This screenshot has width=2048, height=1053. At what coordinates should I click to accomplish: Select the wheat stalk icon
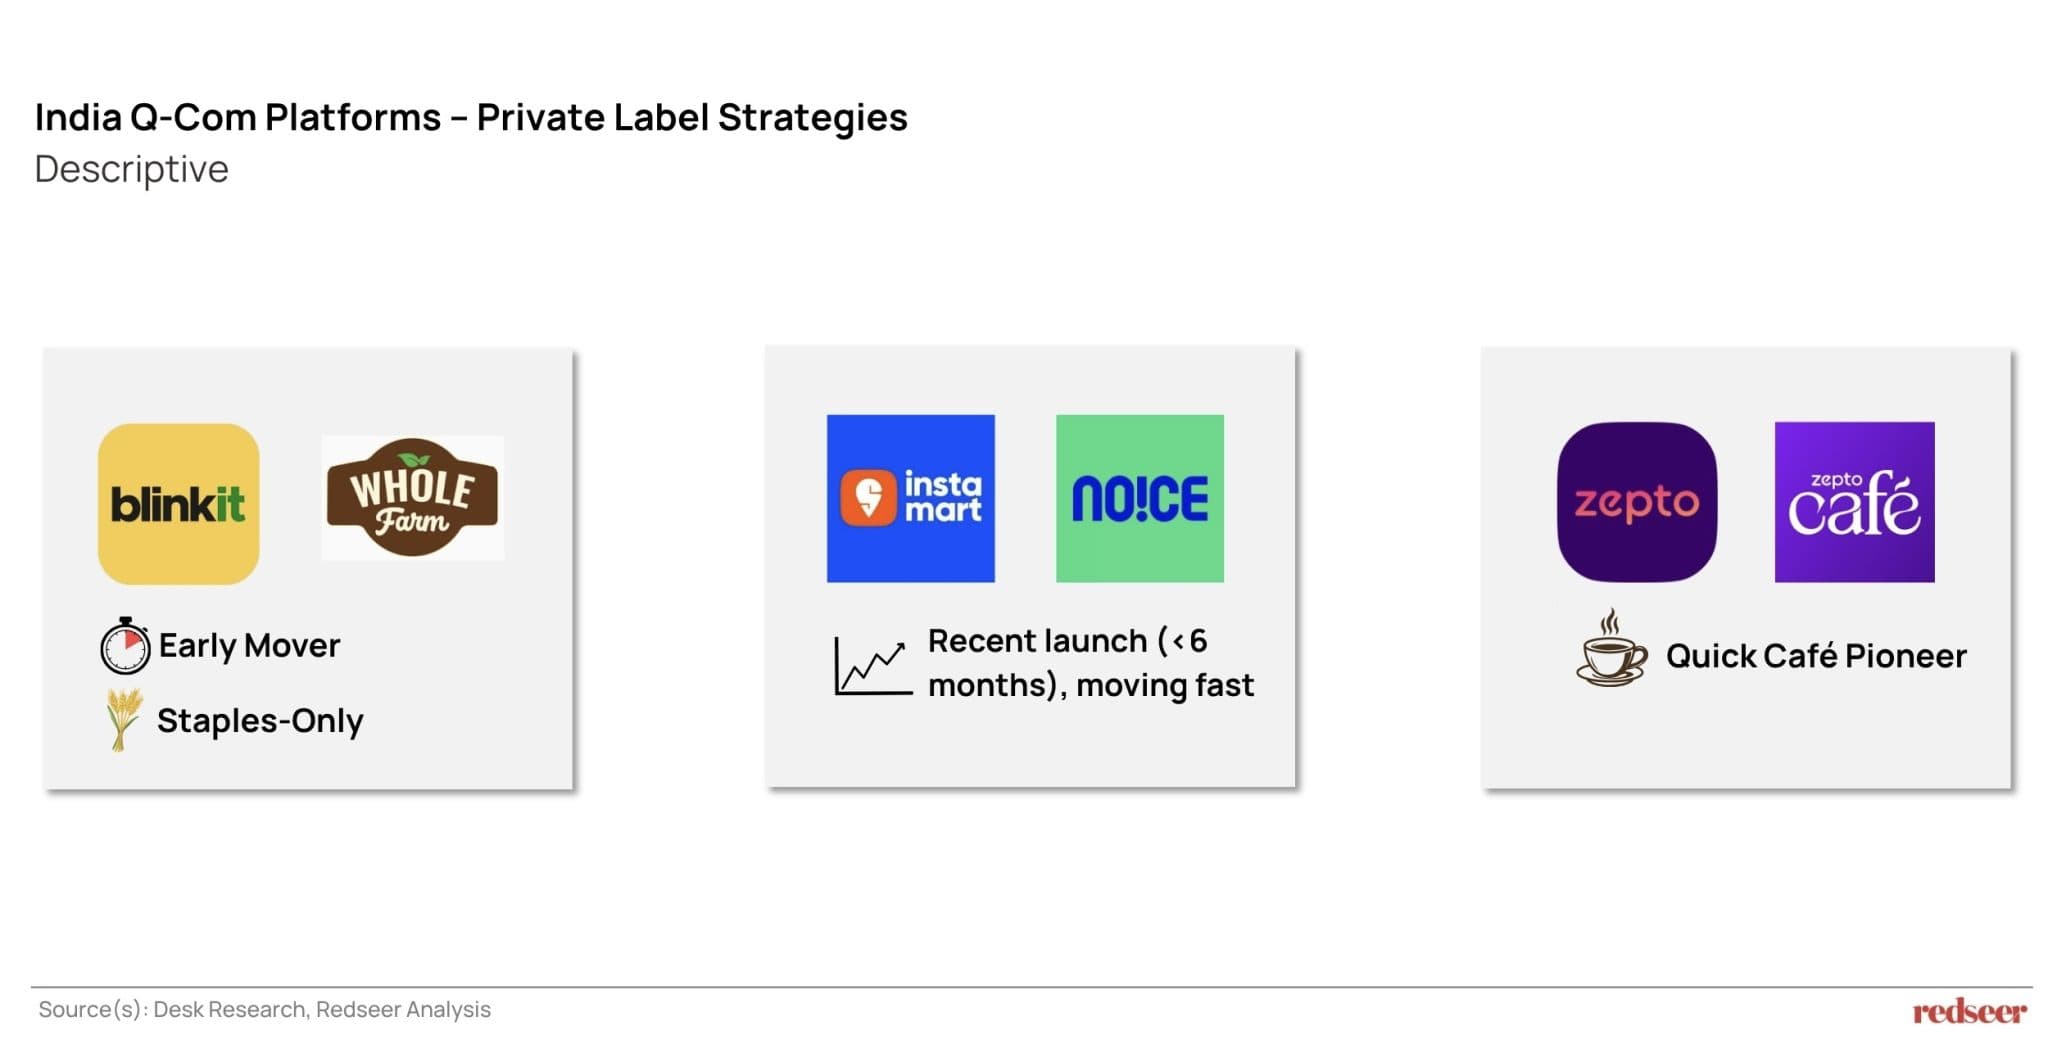(123, 719)
